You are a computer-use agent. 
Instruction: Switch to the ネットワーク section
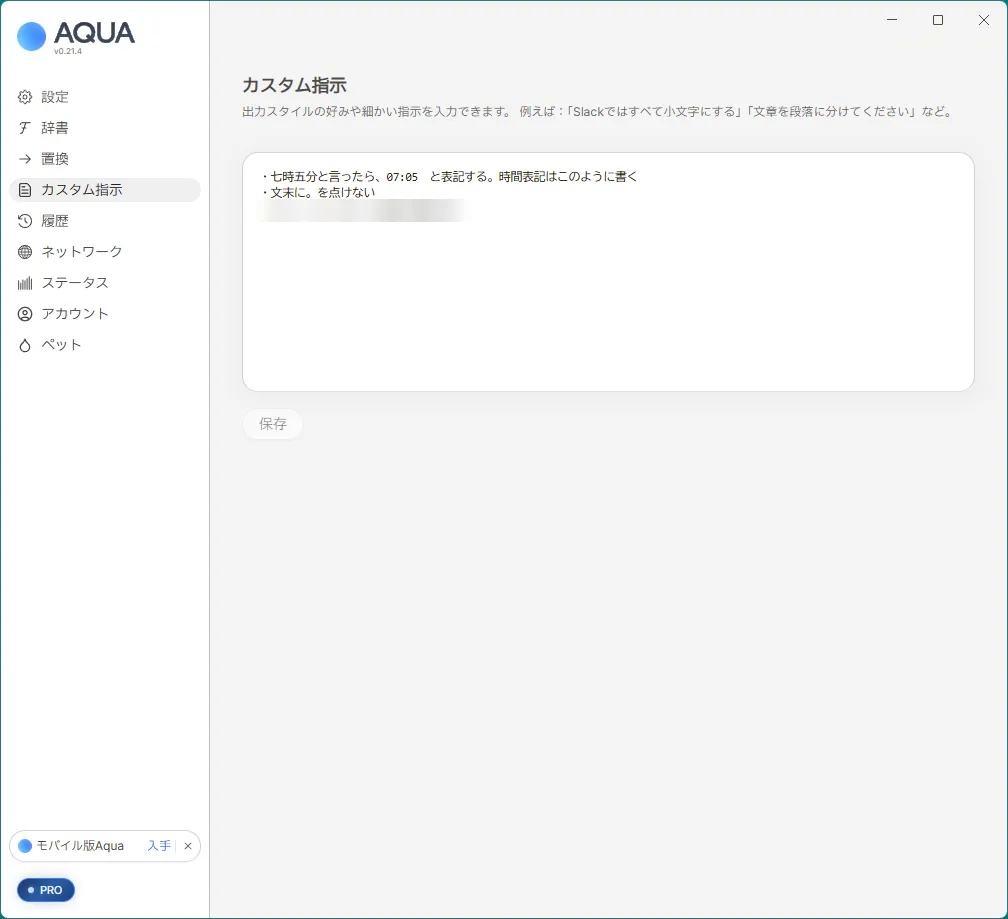tap(105, 252)
